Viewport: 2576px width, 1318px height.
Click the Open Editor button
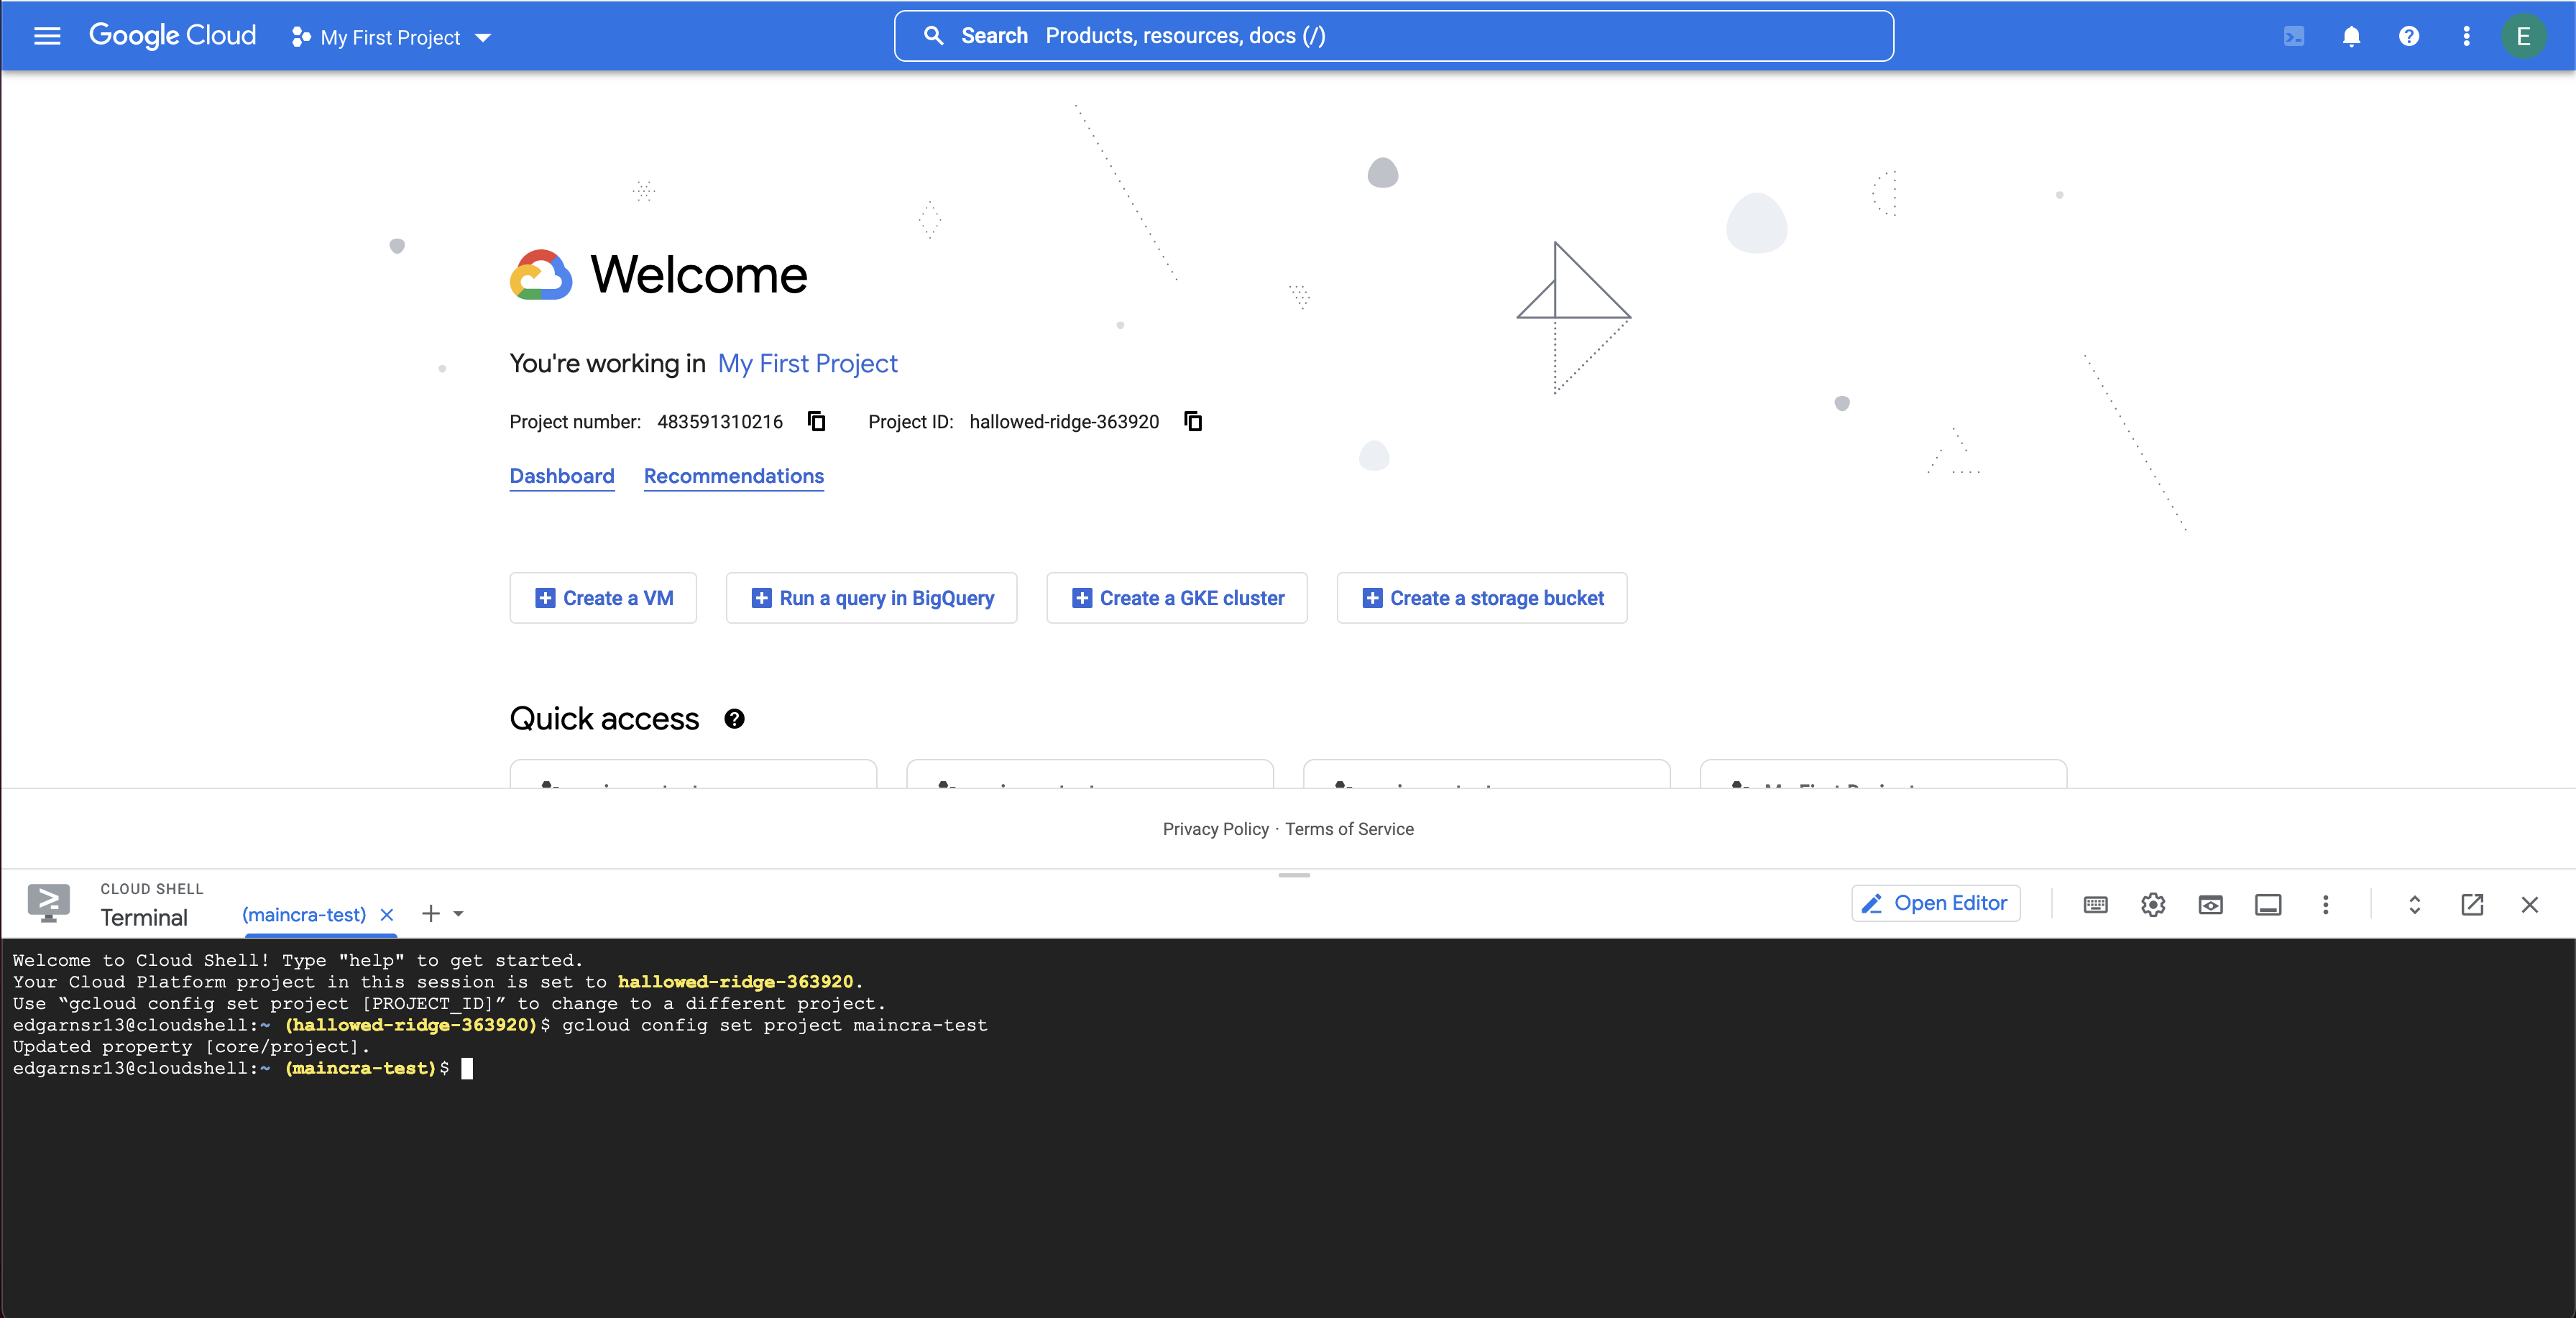click(1936, 904)
